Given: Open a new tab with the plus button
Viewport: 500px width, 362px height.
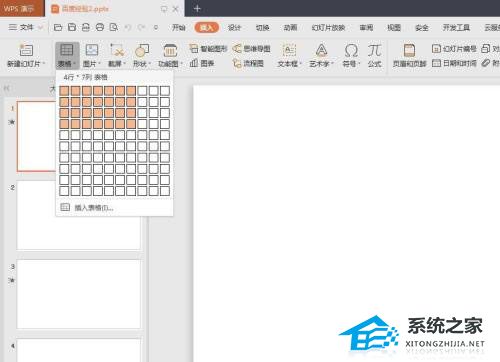Looking at the screenshot, I should click(x=197, y=8).
